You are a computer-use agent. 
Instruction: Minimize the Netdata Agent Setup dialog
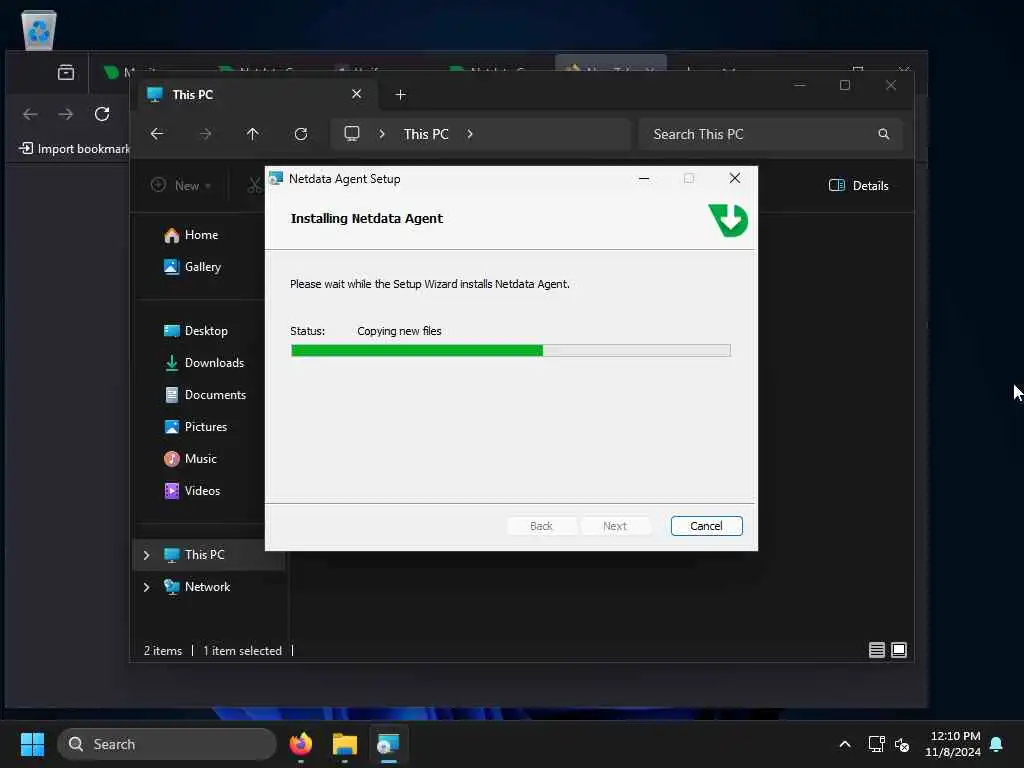[644, 178]
